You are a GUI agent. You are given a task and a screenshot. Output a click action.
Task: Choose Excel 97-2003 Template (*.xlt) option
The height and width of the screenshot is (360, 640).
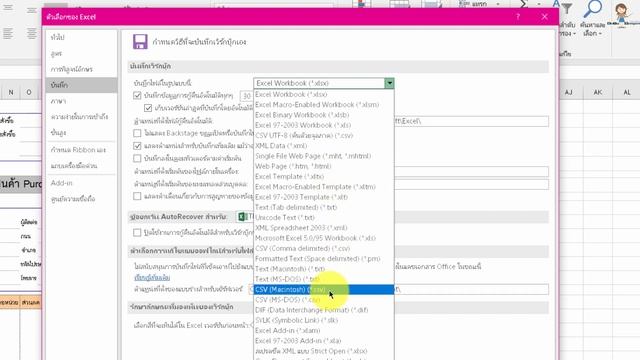pyautogui.click(x=324, y=197)
